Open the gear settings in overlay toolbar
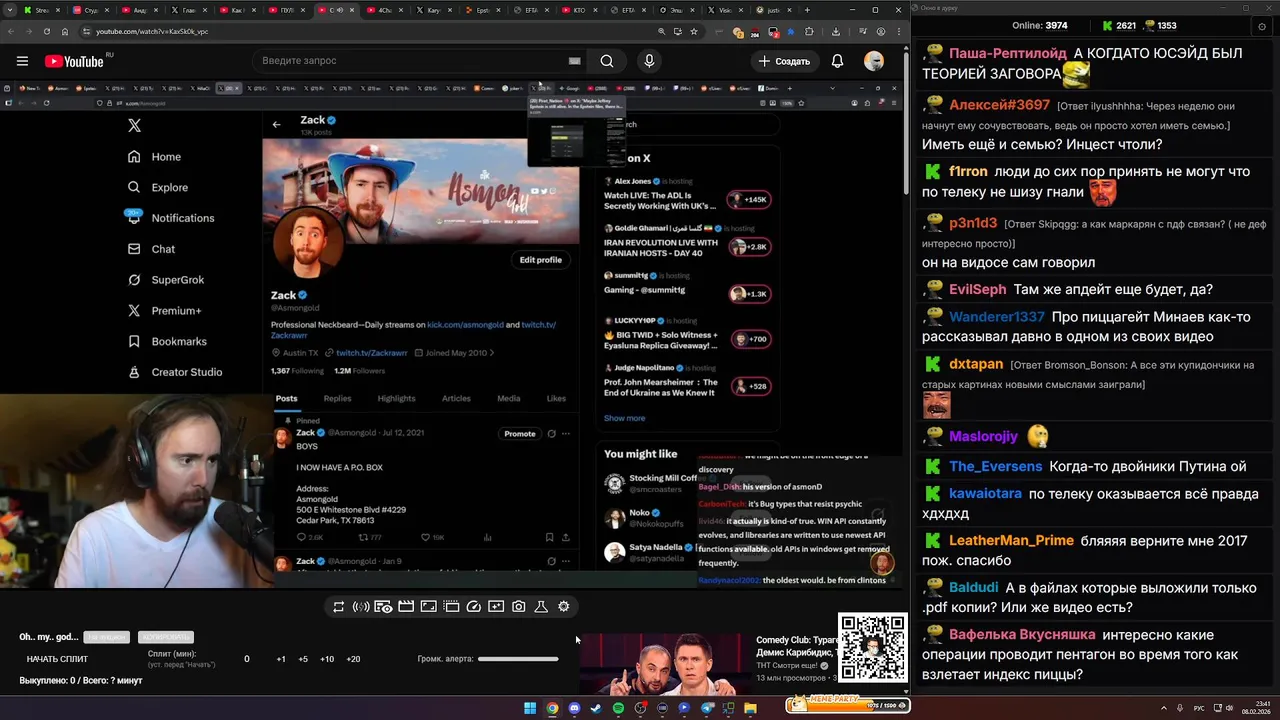 (x=564, y=607)
